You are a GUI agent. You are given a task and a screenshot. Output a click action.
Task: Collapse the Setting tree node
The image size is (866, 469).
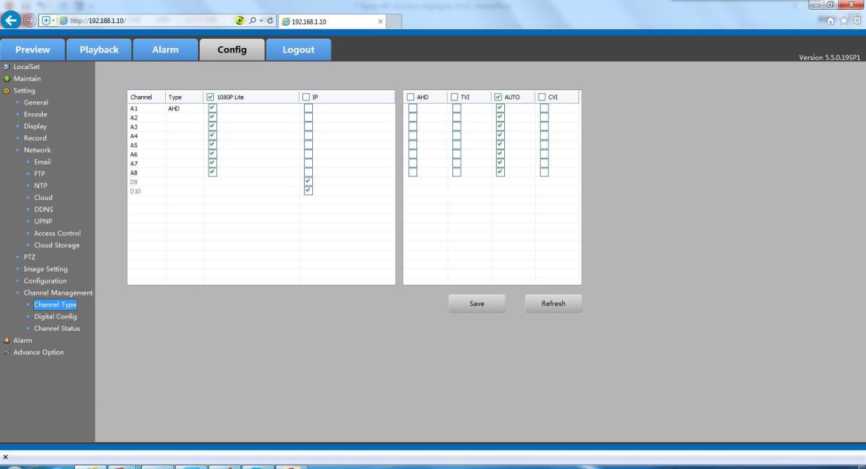pyautogui.click(x=6, y=90)
